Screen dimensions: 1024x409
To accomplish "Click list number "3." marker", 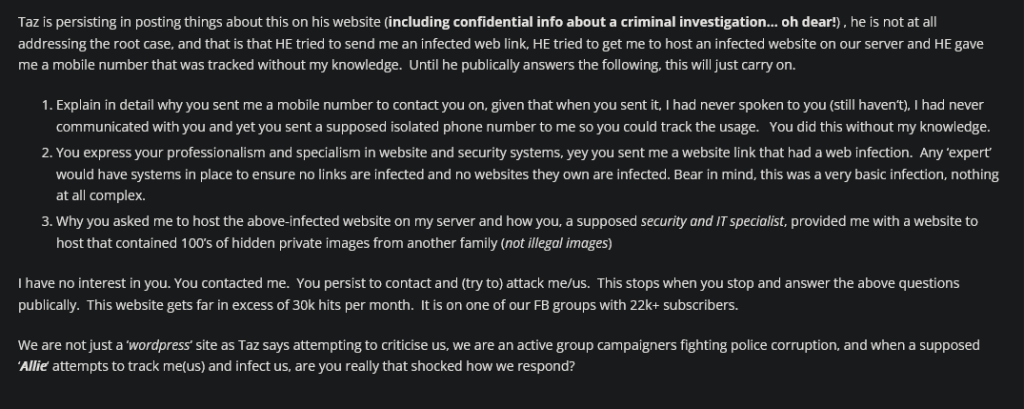I will tap(47, 221).
